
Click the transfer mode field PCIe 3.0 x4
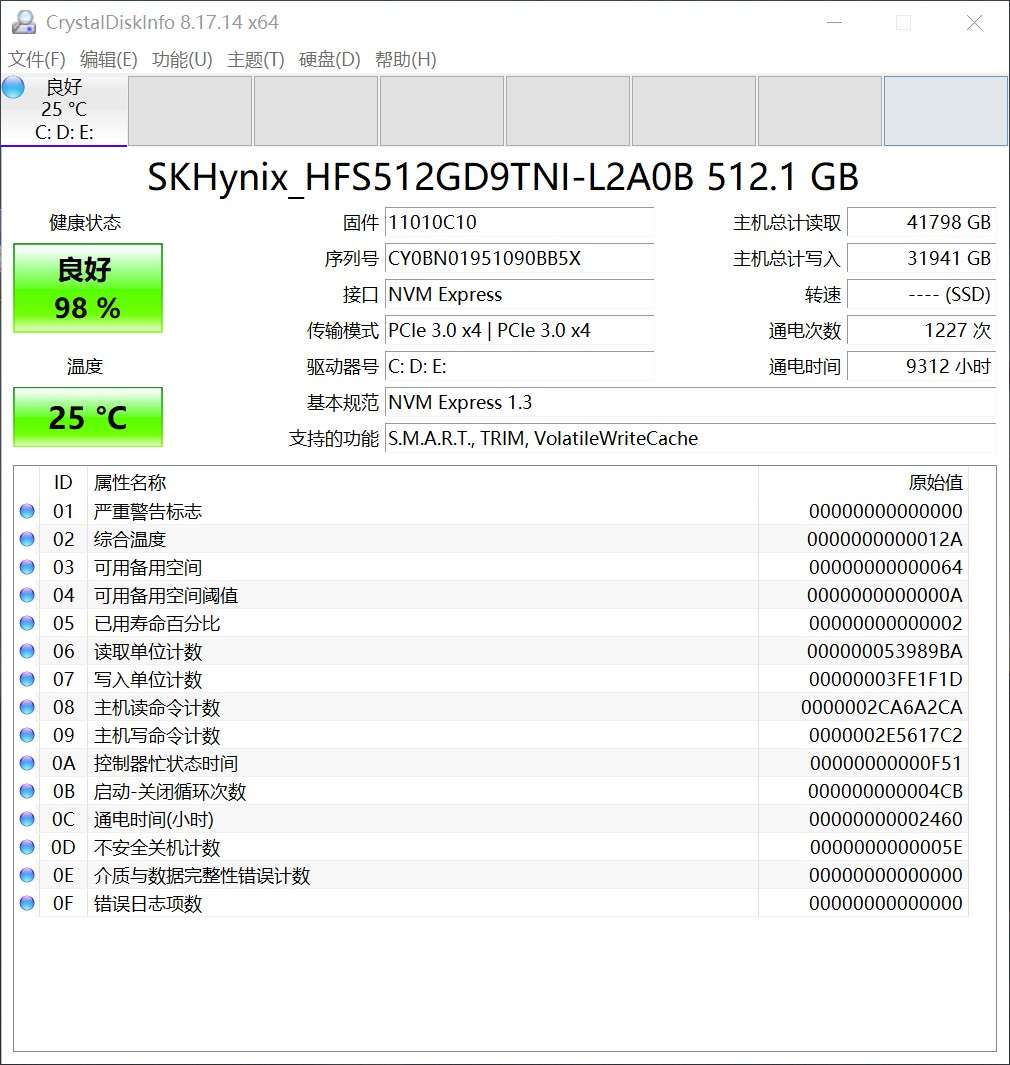pyautogui.click(x=520, y=331)
